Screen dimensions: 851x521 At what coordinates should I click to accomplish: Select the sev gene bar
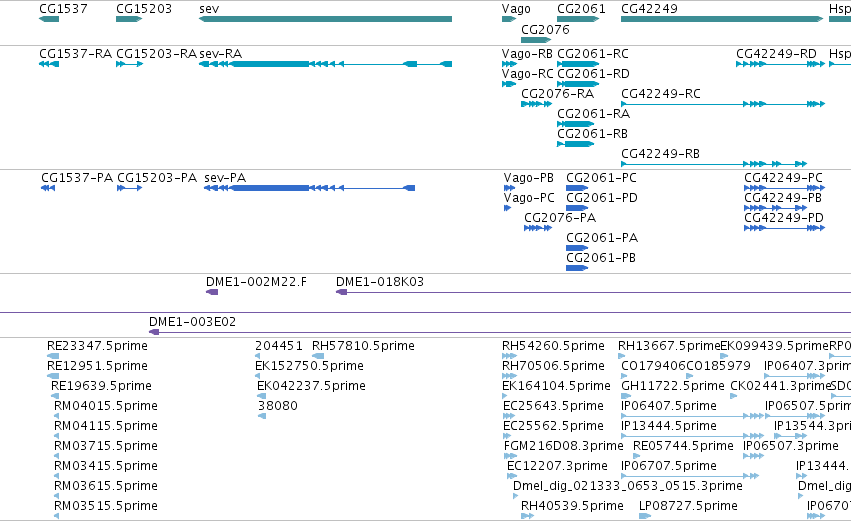[326, 19]
